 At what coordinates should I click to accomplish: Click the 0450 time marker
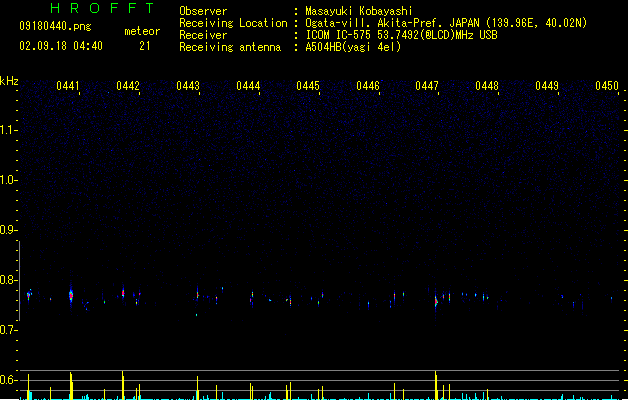[x=607, y=86]
